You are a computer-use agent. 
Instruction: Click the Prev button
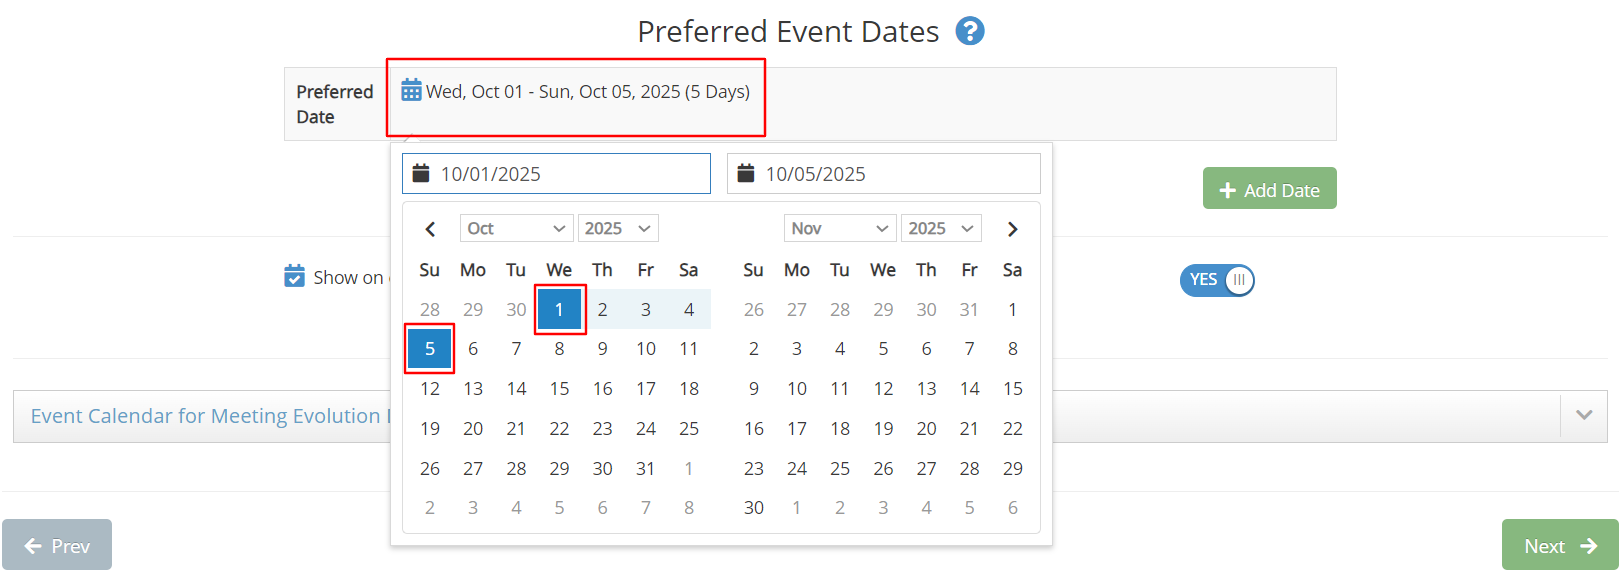57,545
